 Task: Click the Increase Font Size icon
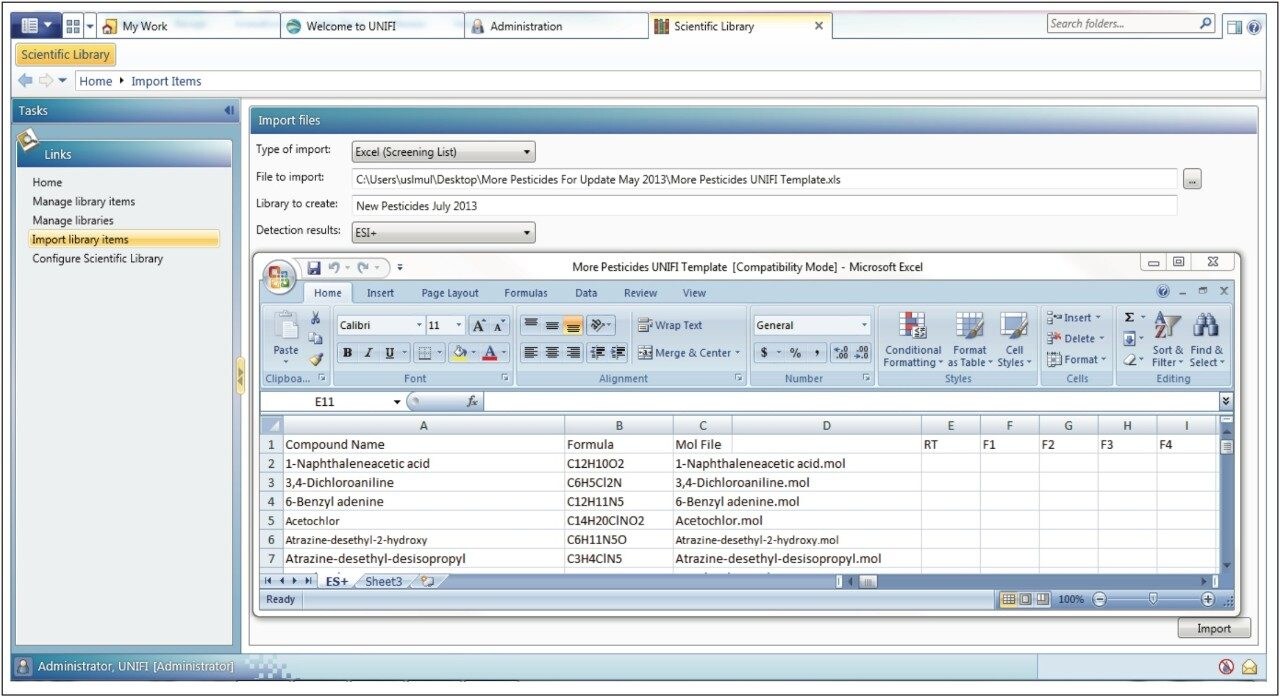(x=480, y=325)
